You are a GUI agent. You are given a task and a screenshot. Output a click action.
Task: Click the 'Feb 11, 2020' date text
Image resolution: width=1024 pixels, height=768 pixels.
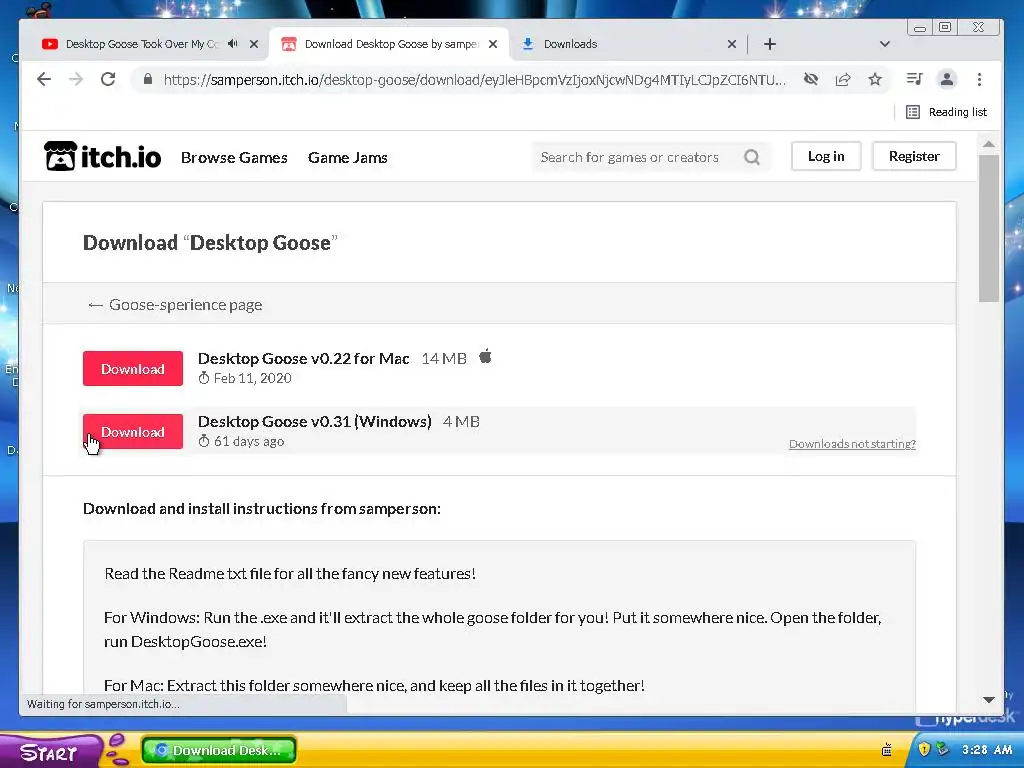(x=253, y=378)
